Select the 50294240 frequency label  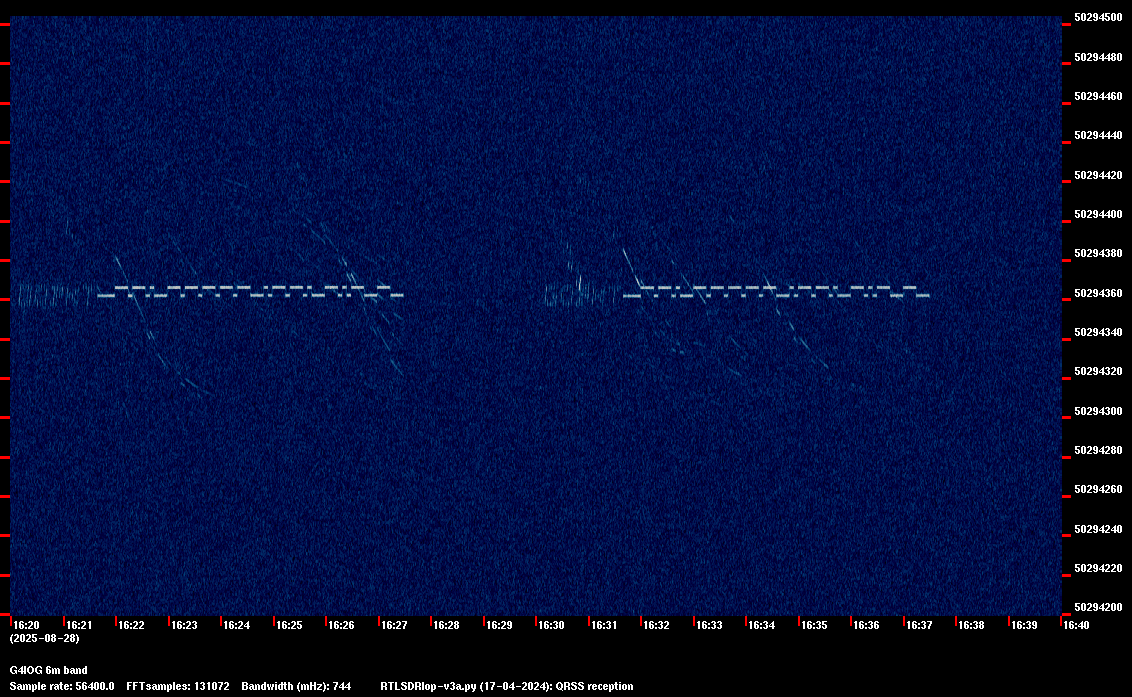(x=1098, y=529)
